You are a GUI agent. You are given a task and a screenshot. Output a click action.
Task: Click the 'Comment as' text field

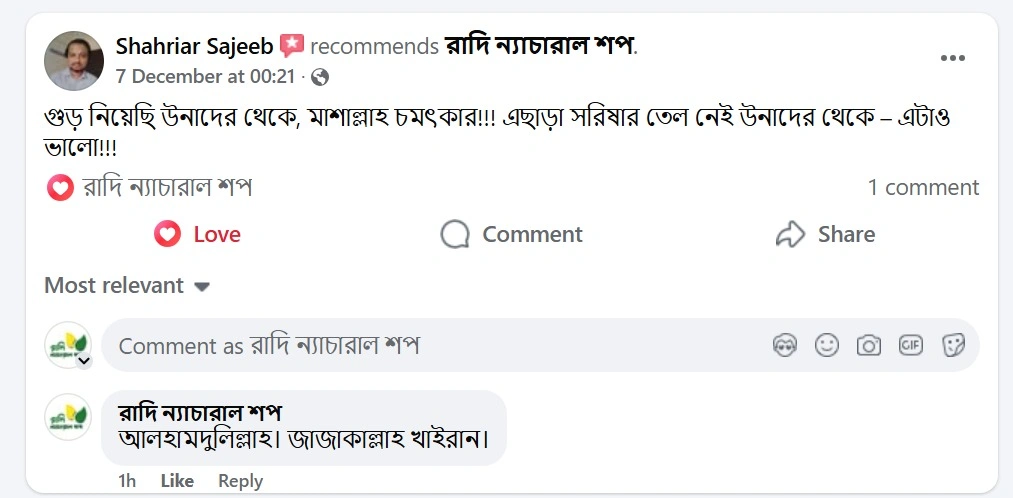[420, 346]
